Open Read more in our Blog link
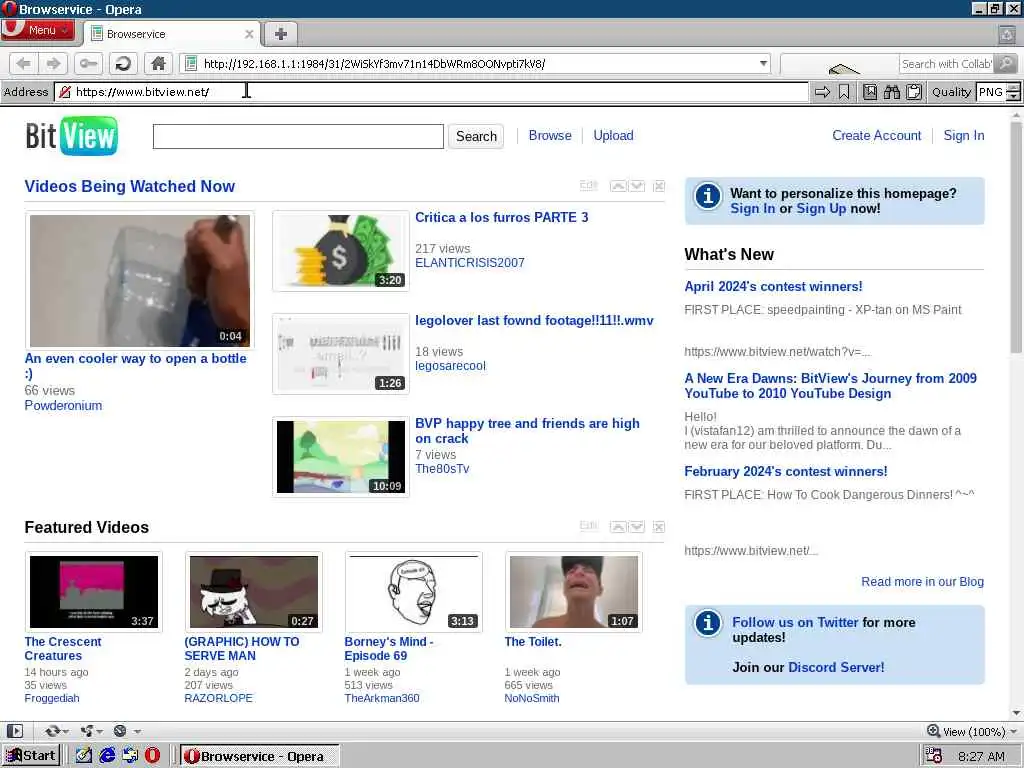 pyautogui.click(x=922, y=581)
